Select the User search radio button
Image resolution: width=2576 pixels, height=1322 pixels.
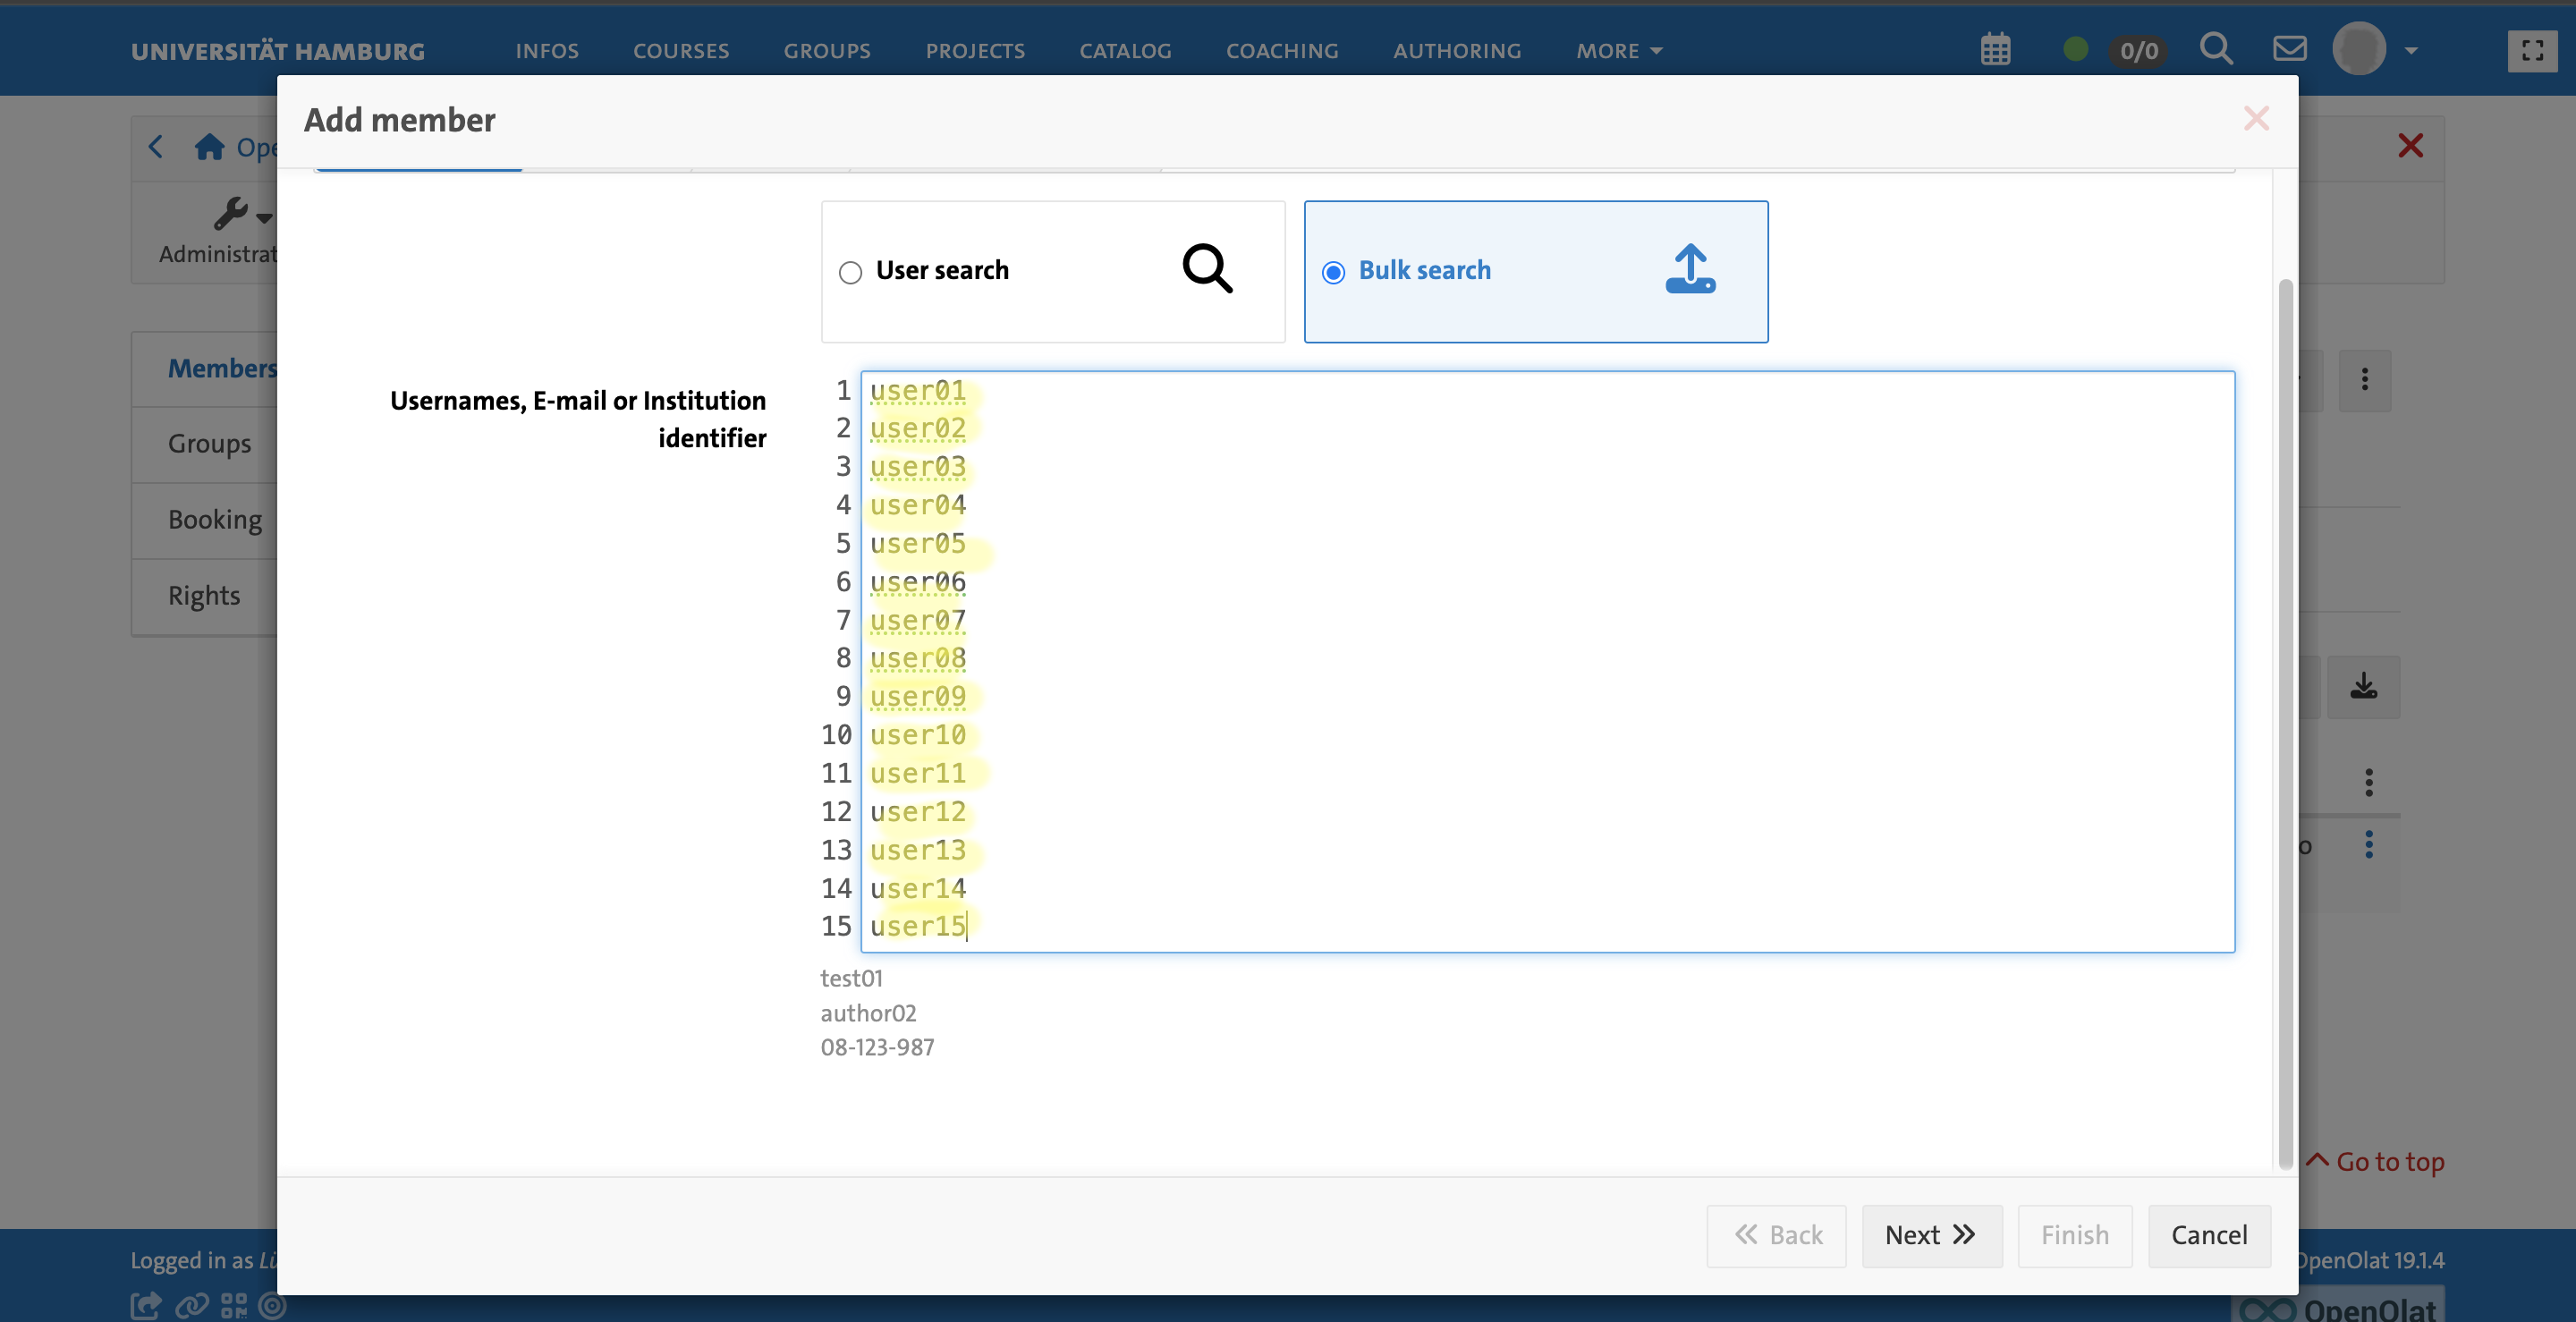[x=850, y=272]
